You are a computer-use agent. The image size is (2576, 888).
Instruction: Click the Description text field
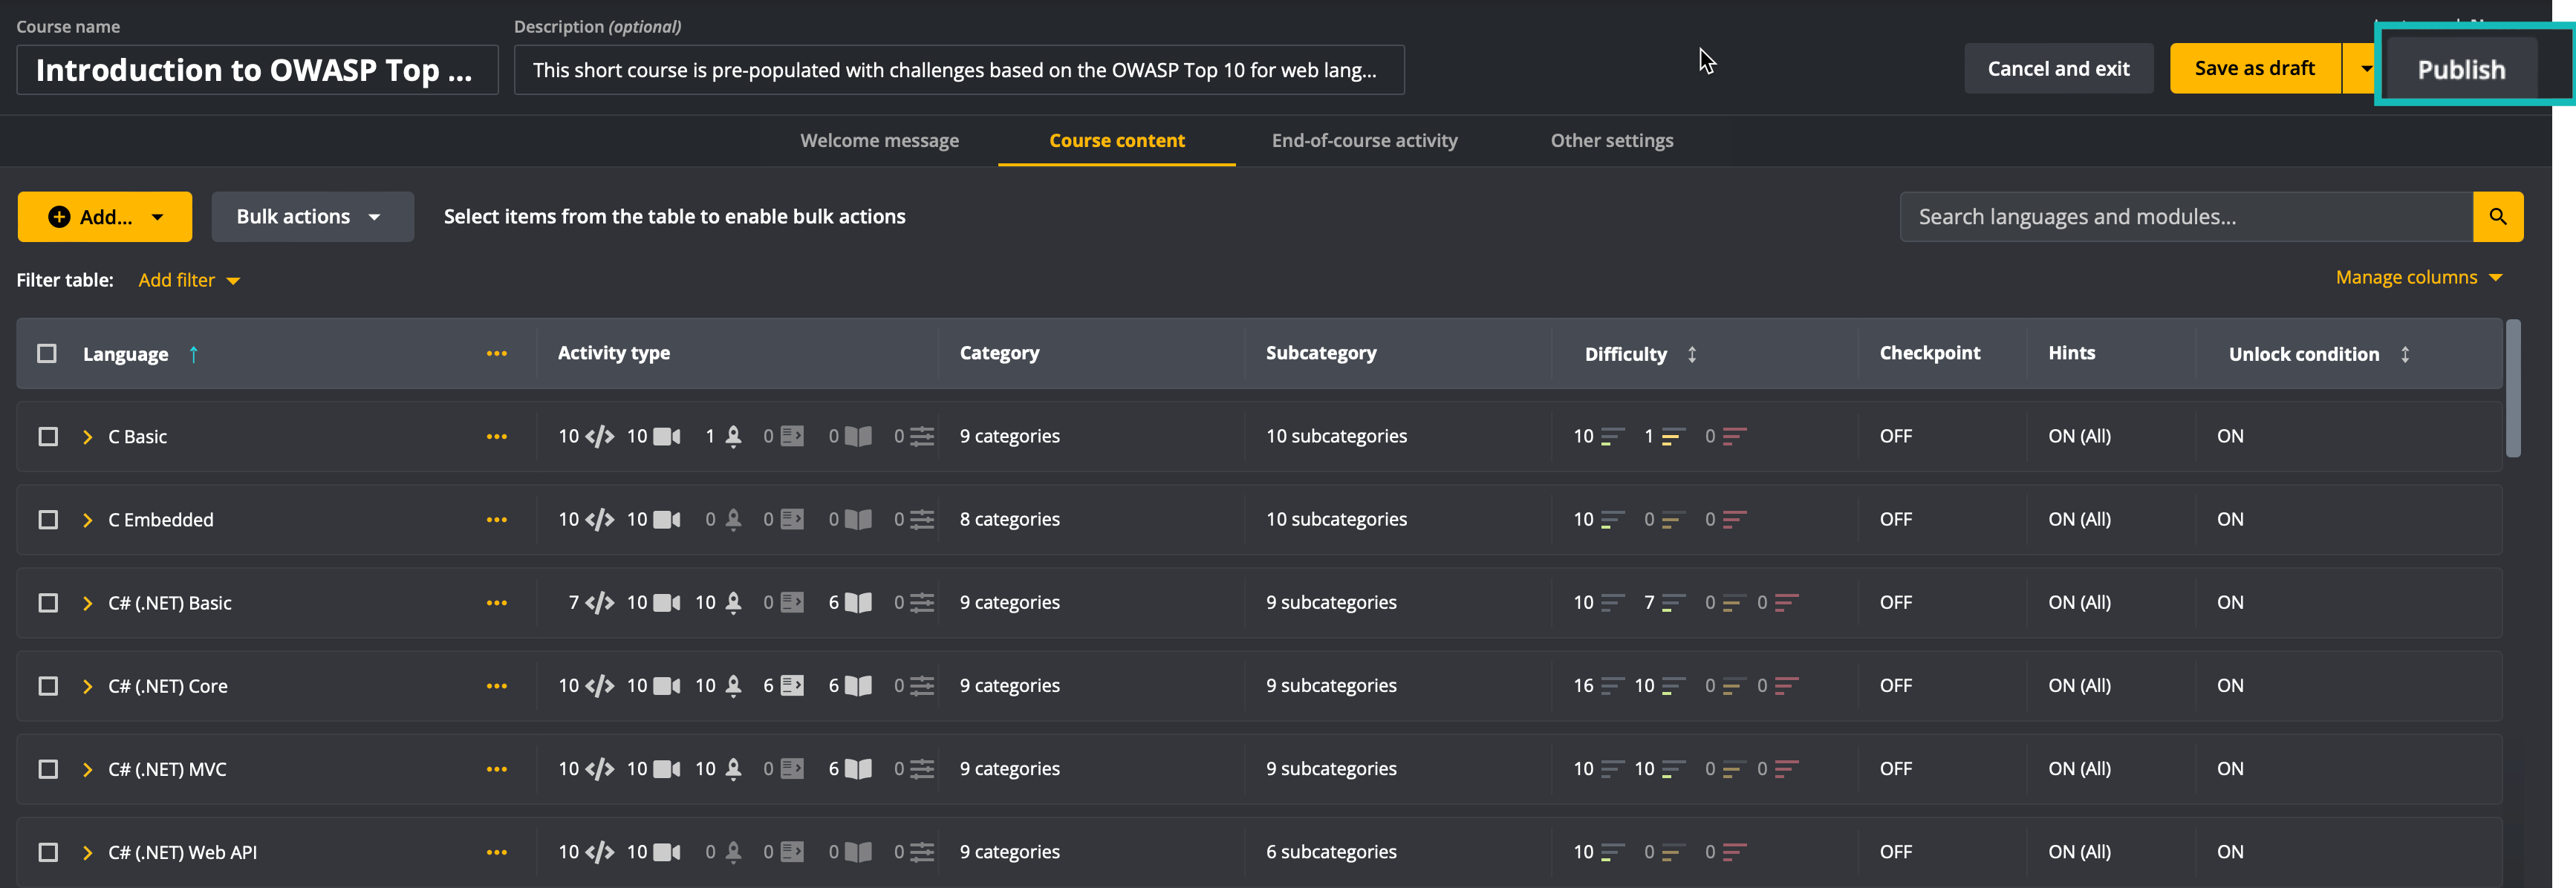click(959, 70)
